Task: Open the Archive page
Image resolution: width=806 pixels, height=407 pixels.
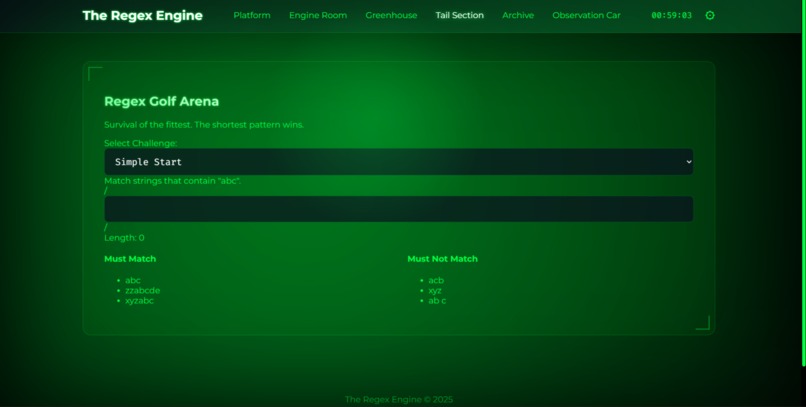Action: point(518,15)
